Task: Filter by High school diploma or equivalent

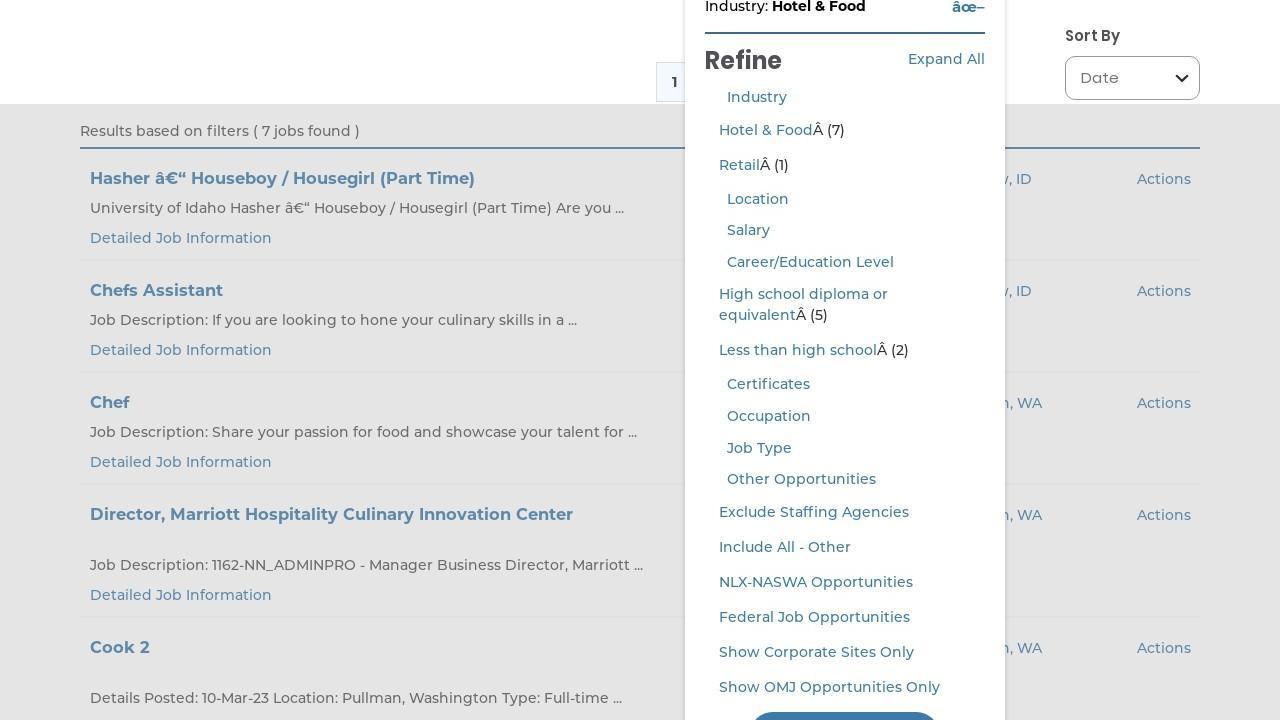Action: (803, 304)
